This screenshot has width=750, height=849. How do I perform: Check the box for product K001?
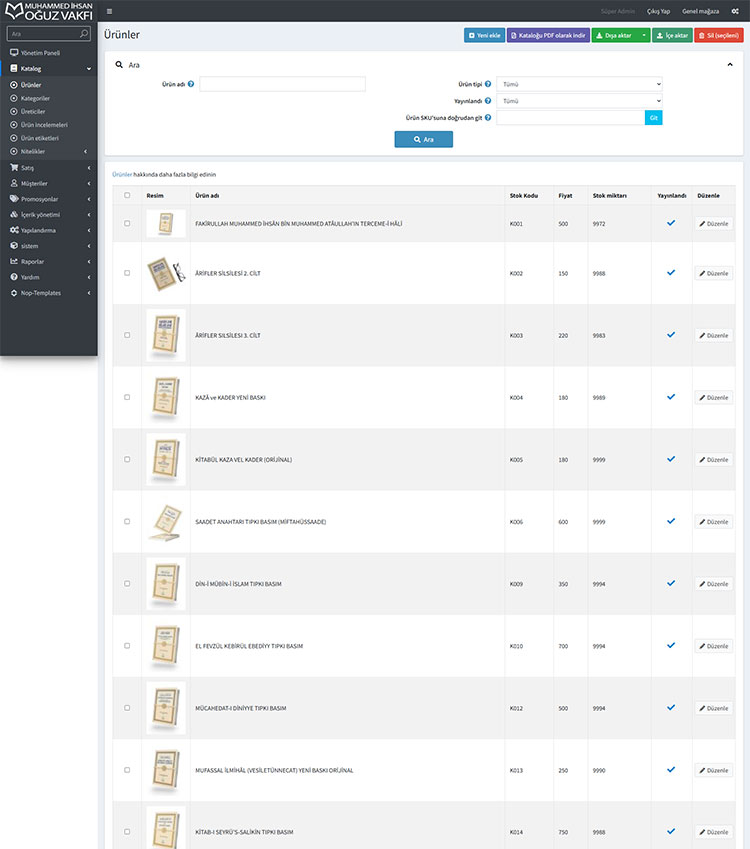(127, 223)
